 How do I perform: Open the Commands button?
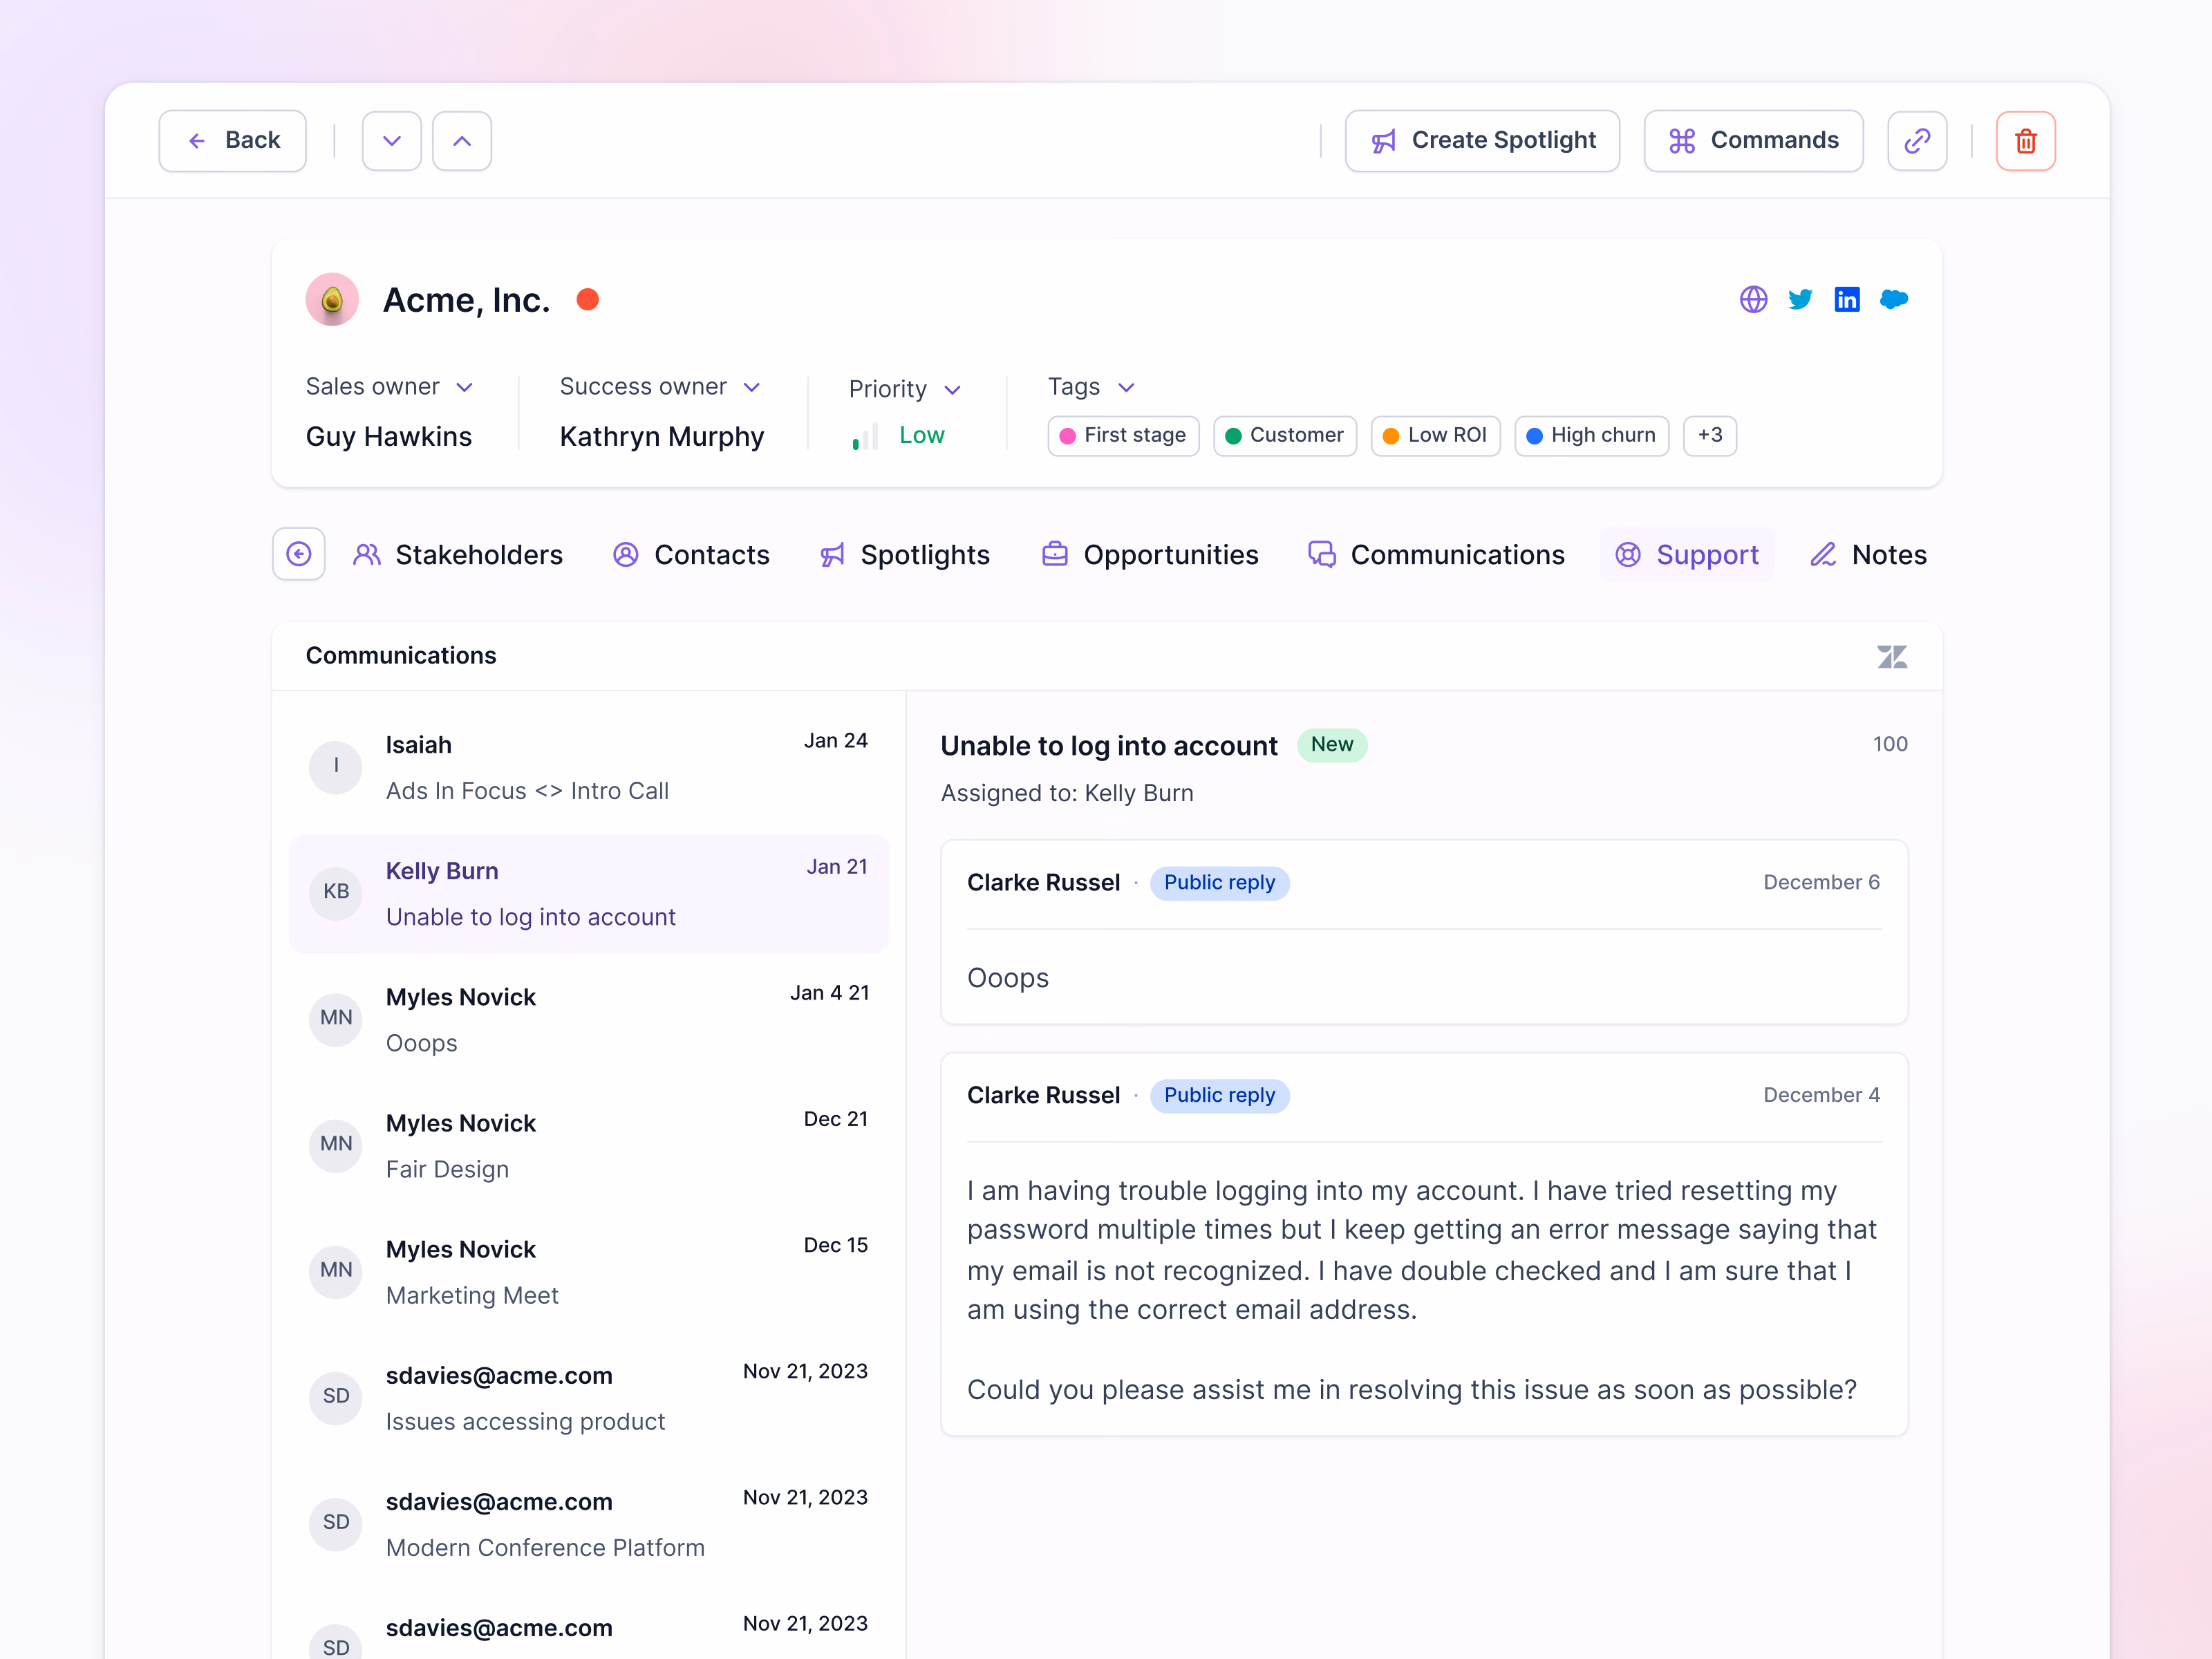pyautogui.click(x=1753, y=141)
